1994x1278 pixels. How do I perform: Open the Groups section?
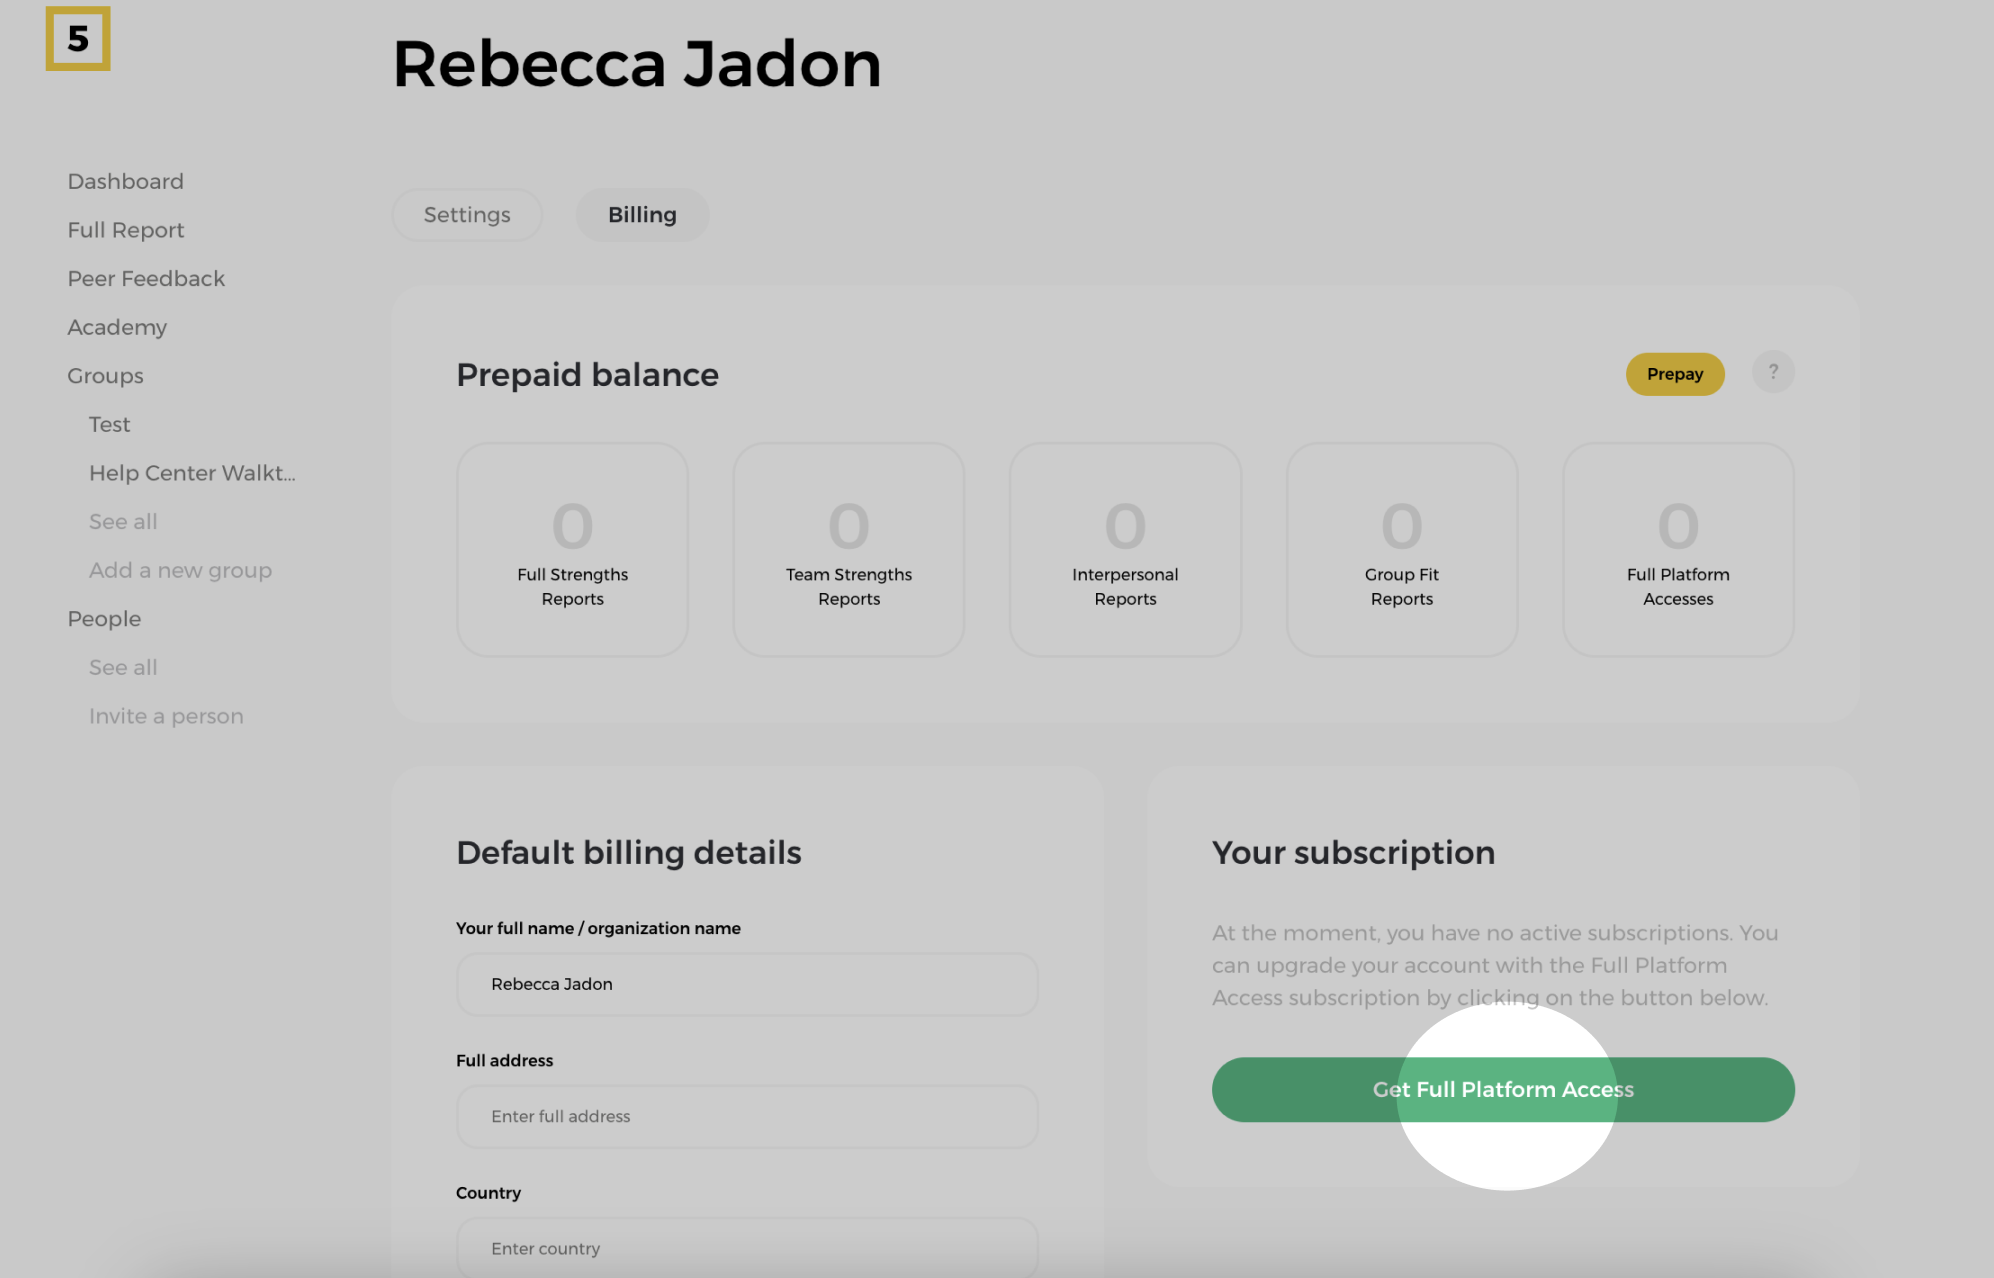tap(105, 376)
